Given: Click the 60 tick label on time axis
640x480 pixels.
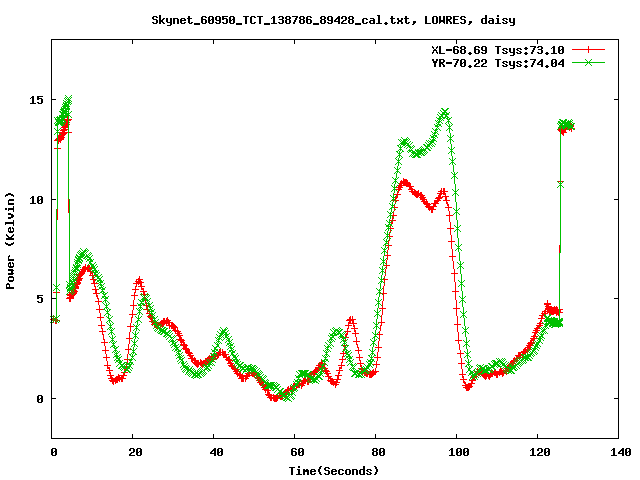Looking at the screenshot, I should 296,452.
